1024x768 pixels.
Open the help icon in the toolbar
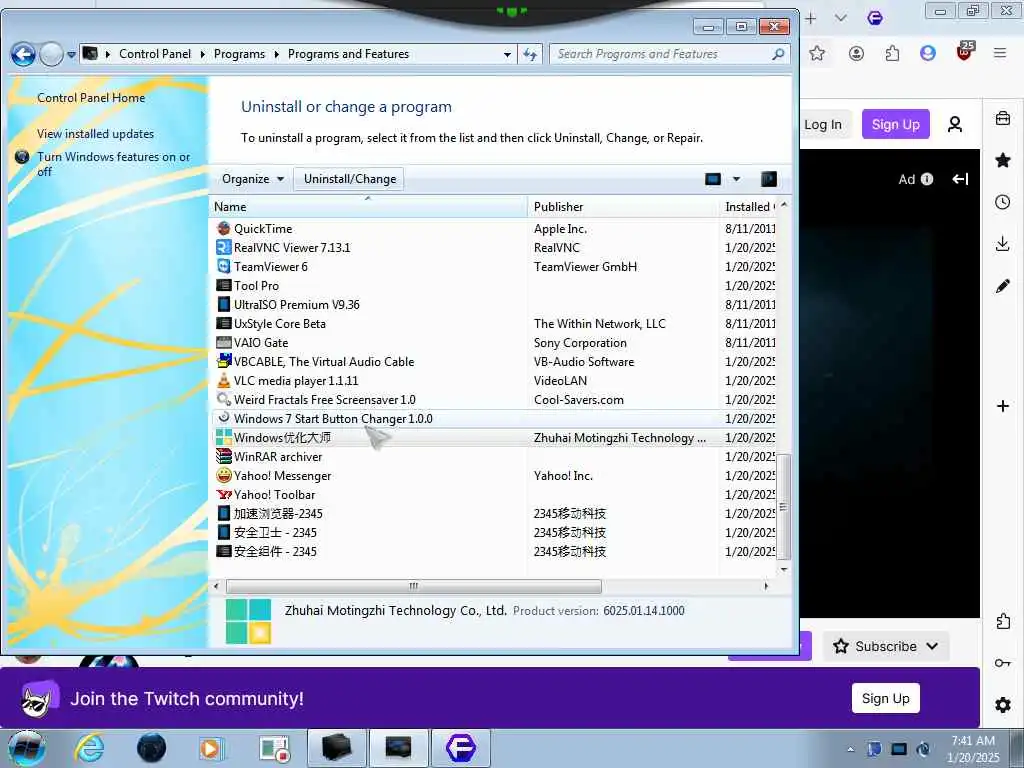pyautogui.click(x=769, y=179)
